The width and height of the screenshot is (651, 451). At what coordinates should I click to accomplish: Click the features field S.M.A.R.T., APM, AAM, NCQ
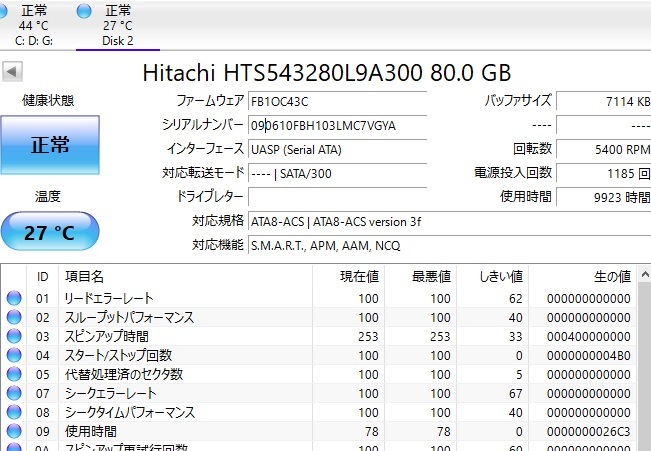[x=450, y=245]
